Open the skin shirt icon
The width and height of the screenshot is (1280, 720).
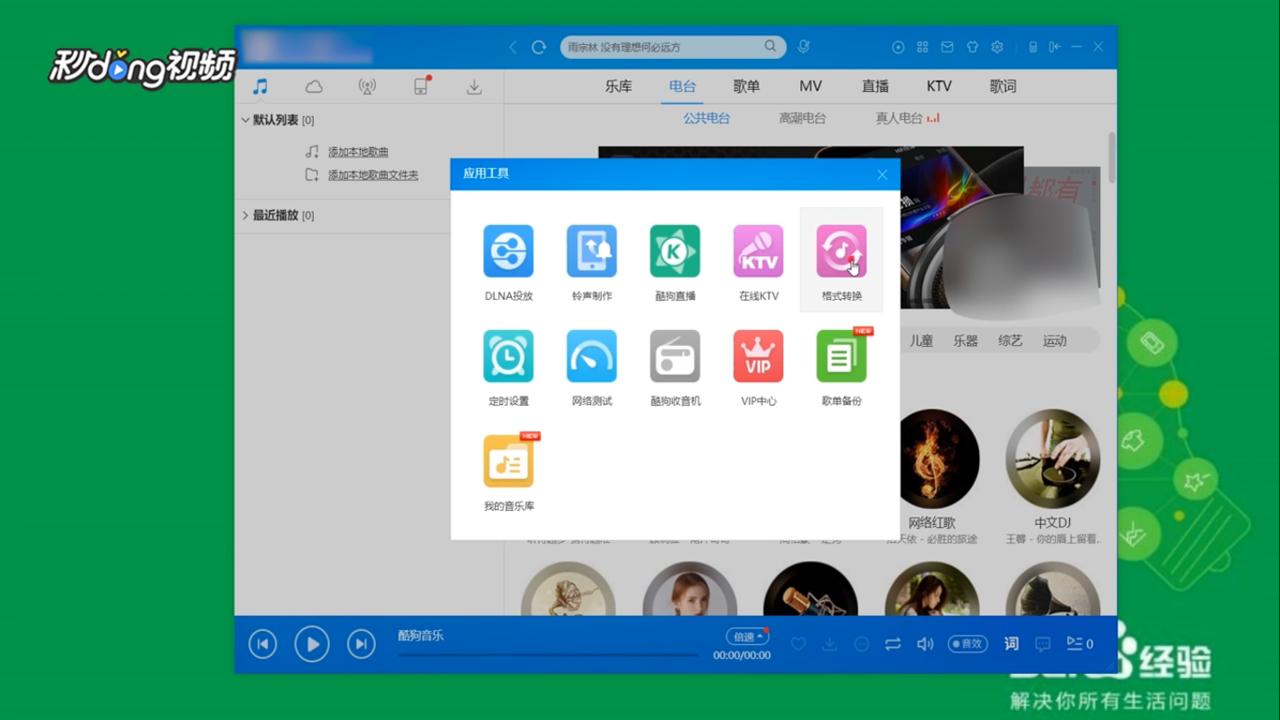pos(972,47)
